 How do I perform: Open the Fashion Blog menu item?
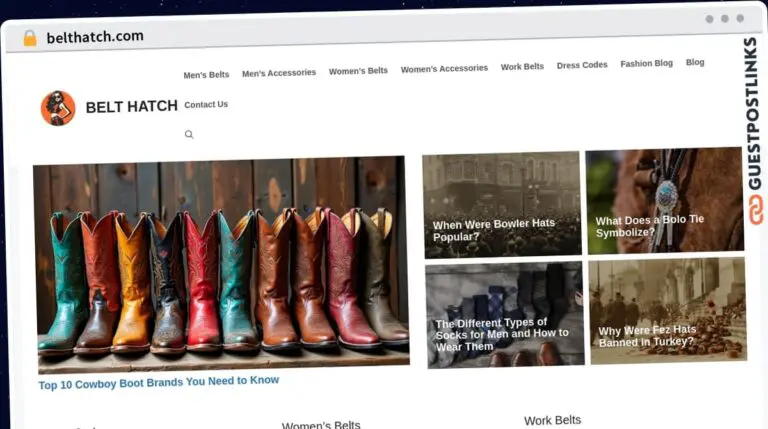click(x=646, y=64)
